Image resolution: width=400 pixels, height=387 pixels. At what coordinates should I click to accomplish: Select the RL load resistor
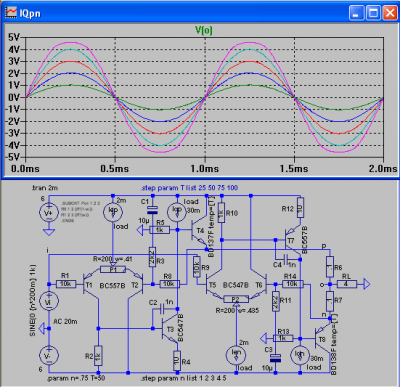click(347, 284)
